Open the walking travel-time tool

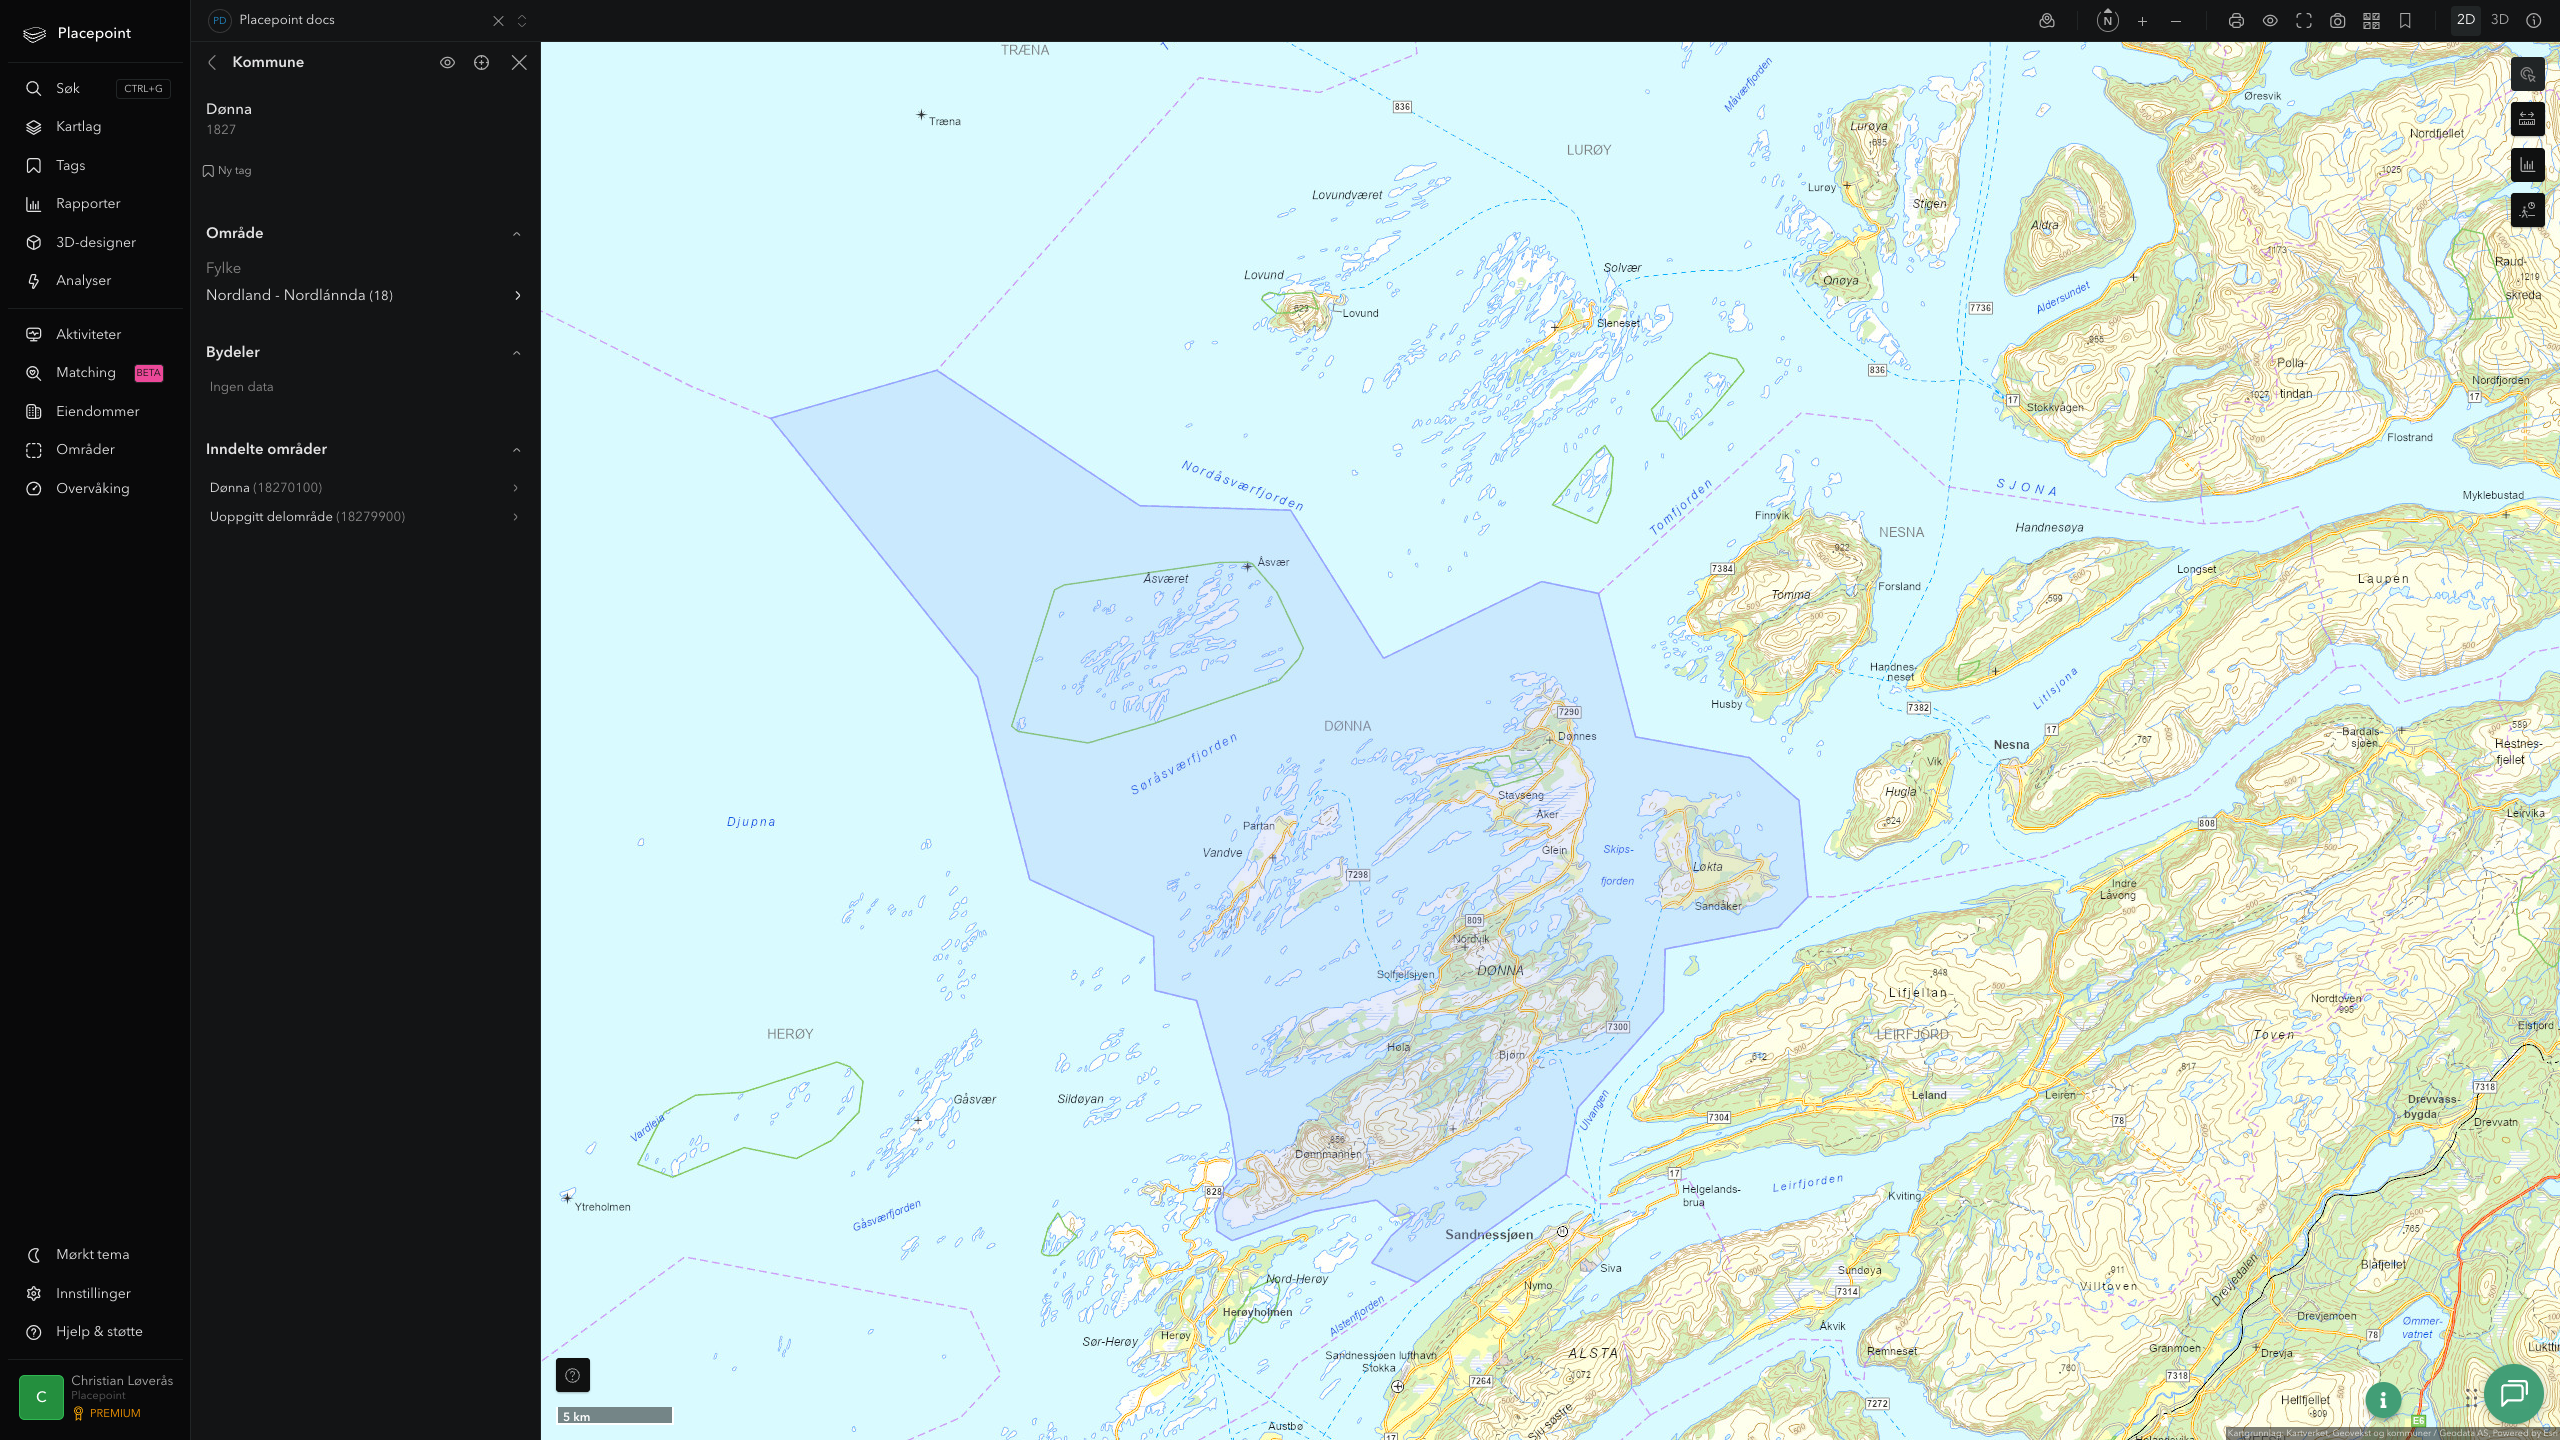pyautogui.click(x=2527, y=210)
